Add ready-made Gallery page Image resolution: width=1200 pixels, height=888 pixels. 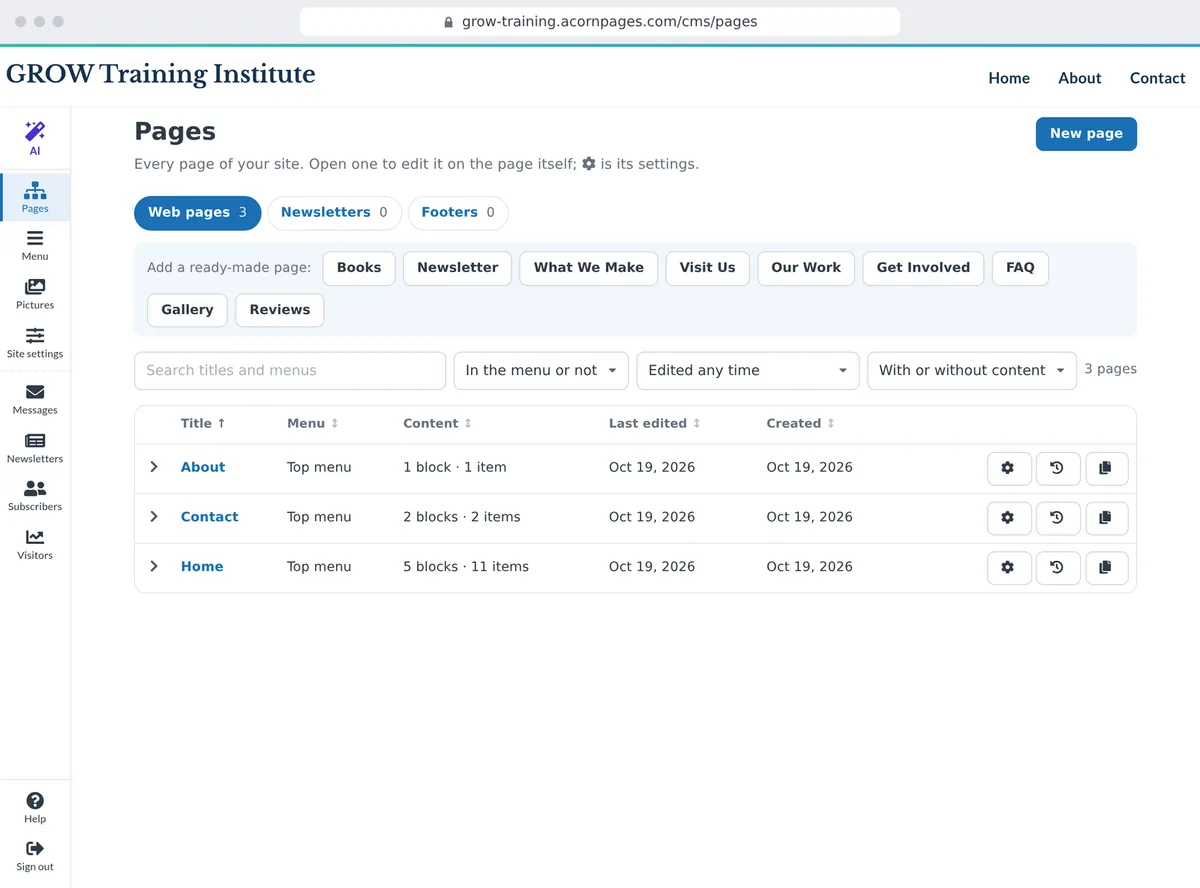tap(187, 310)
